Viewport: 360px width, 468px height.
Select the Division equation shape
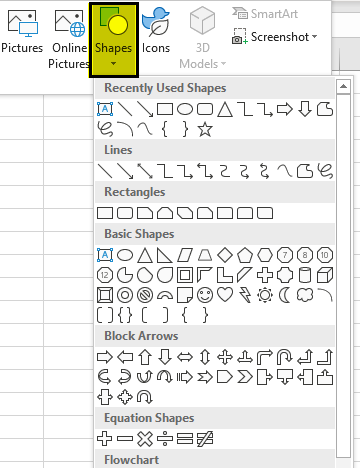coord(165,439)
